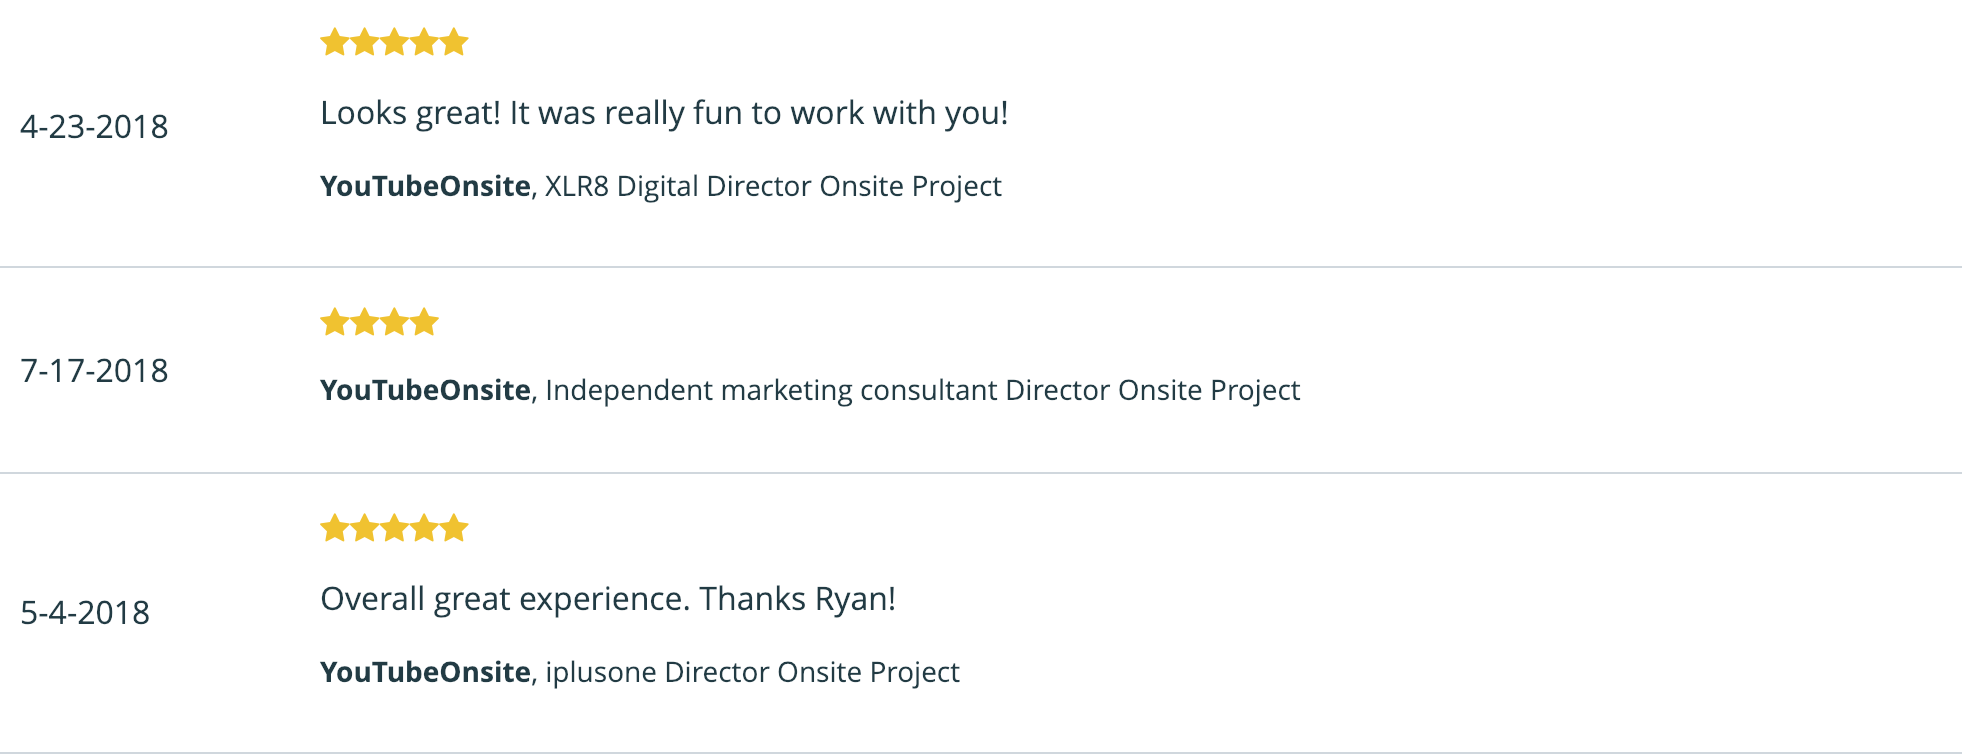The width and height of the screenshot is (1962, 754).
Task: Click the first star of the 4-23-2018 review
Action: coord(334,43)
